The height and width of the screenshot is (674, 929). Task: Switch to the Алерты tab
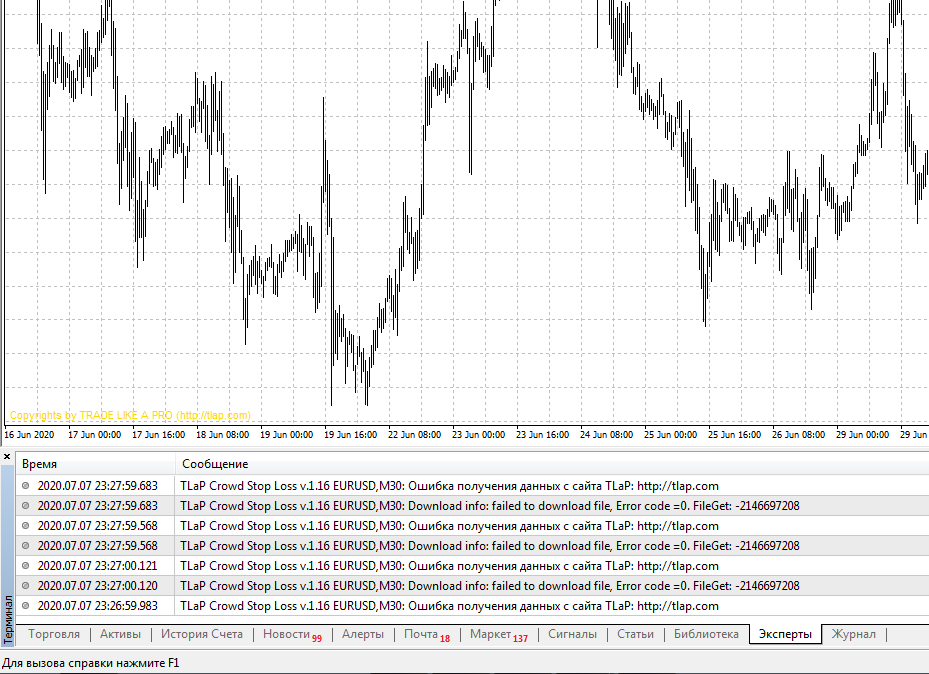click(x=363, y=634)
